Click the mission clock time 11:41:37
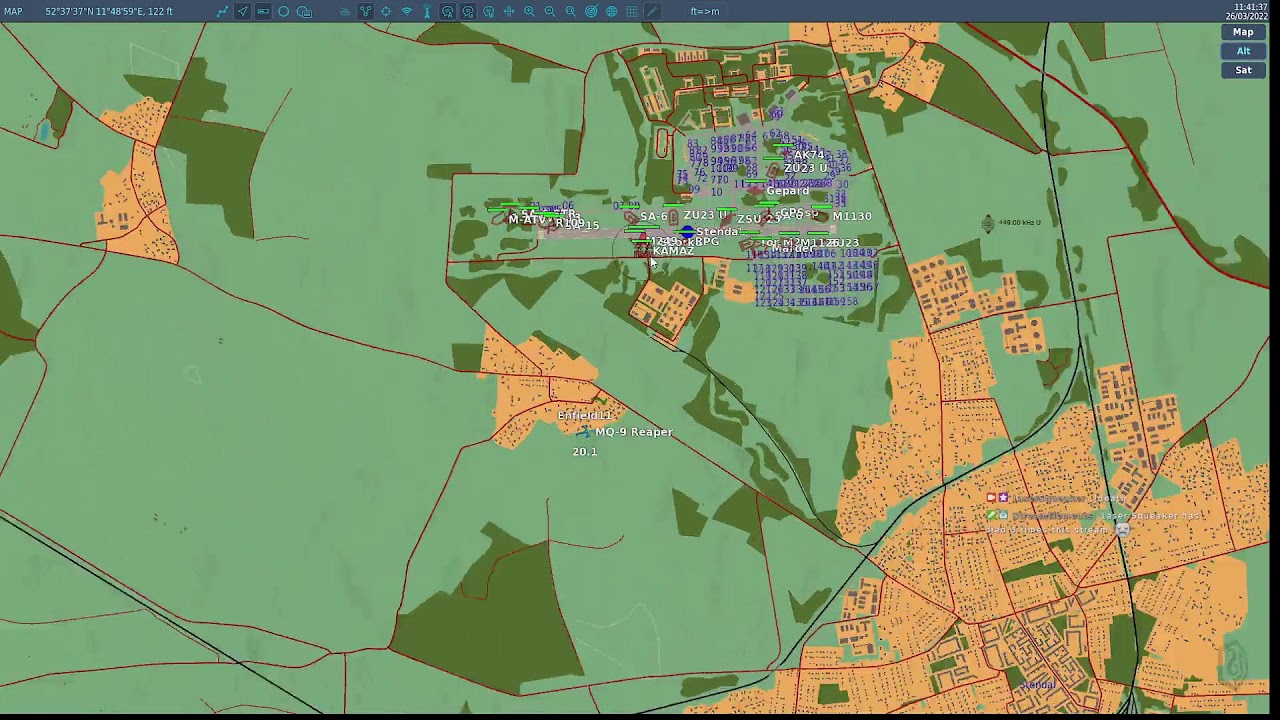Screen dimensions: 1280x720 click(1251, 7)
